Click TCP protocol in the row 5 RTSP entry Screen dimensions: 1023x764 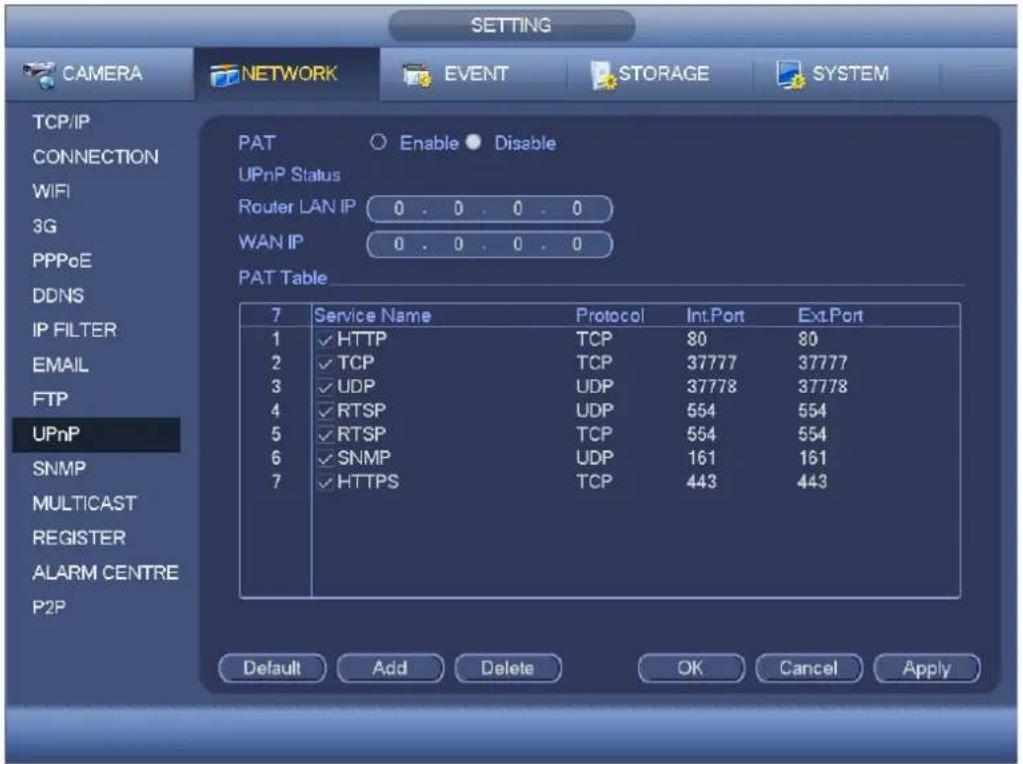pyautogui.click(x=594, y=435)
